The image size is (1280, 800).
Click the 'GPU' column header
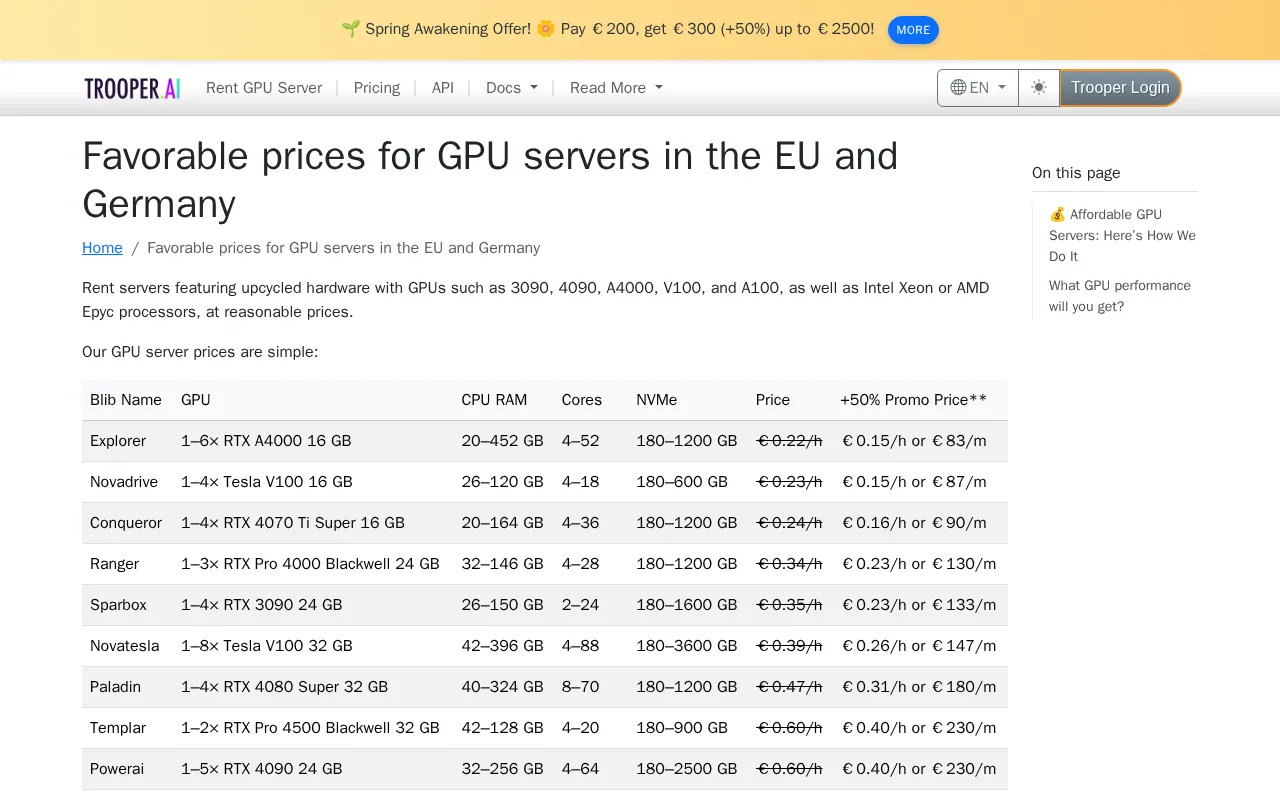point(196,400)
